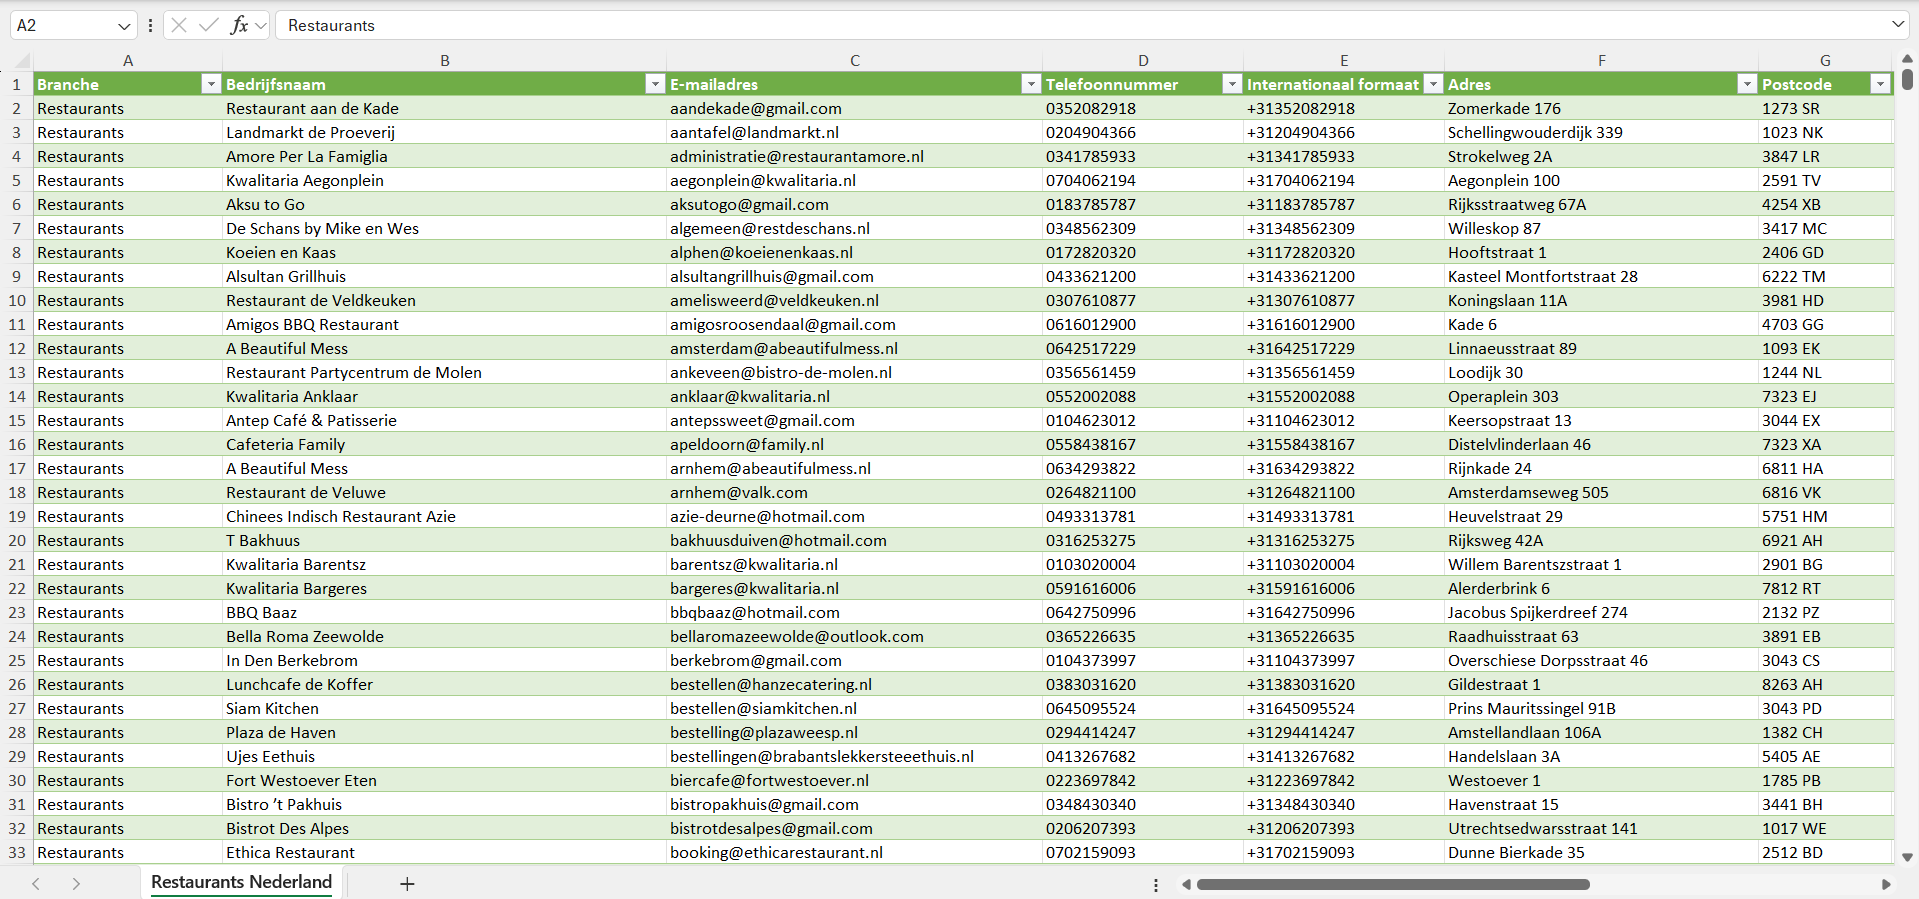
Task: Expand the formula bar with chevron
Action: click(x=1897, y=25)
